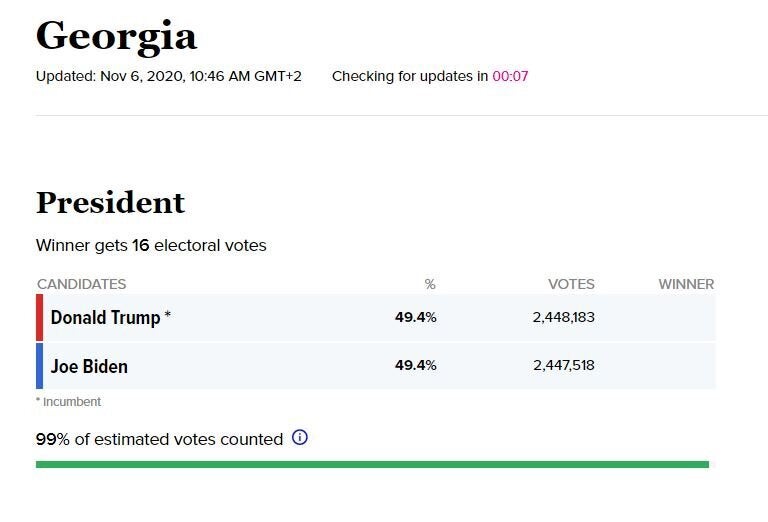Click the info icon beside estimated votes counted
The width and height of the screenshot is (768, 522).
coord(300,437)
